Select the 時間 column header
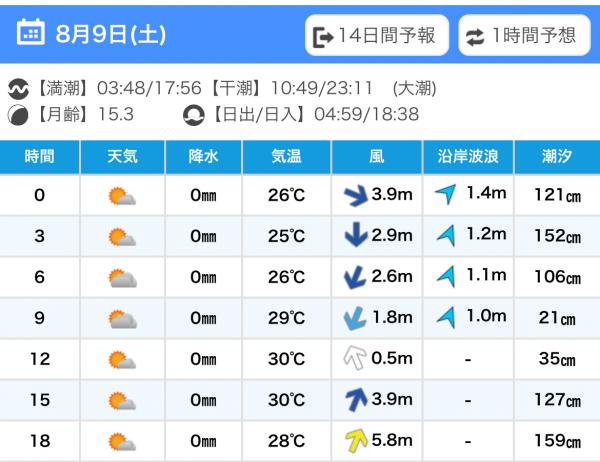The image size is (600, 462). (x=39, y=157)
